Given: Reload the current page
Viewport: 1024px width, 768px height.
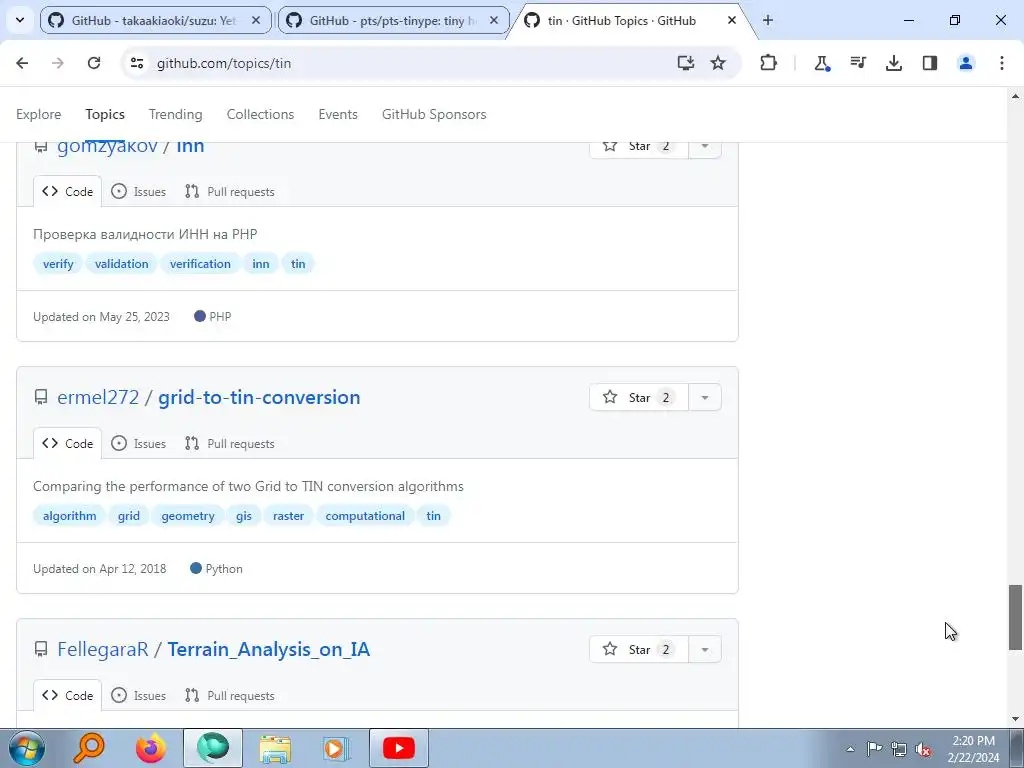Looking at the screenshot, I should [94, 63].
